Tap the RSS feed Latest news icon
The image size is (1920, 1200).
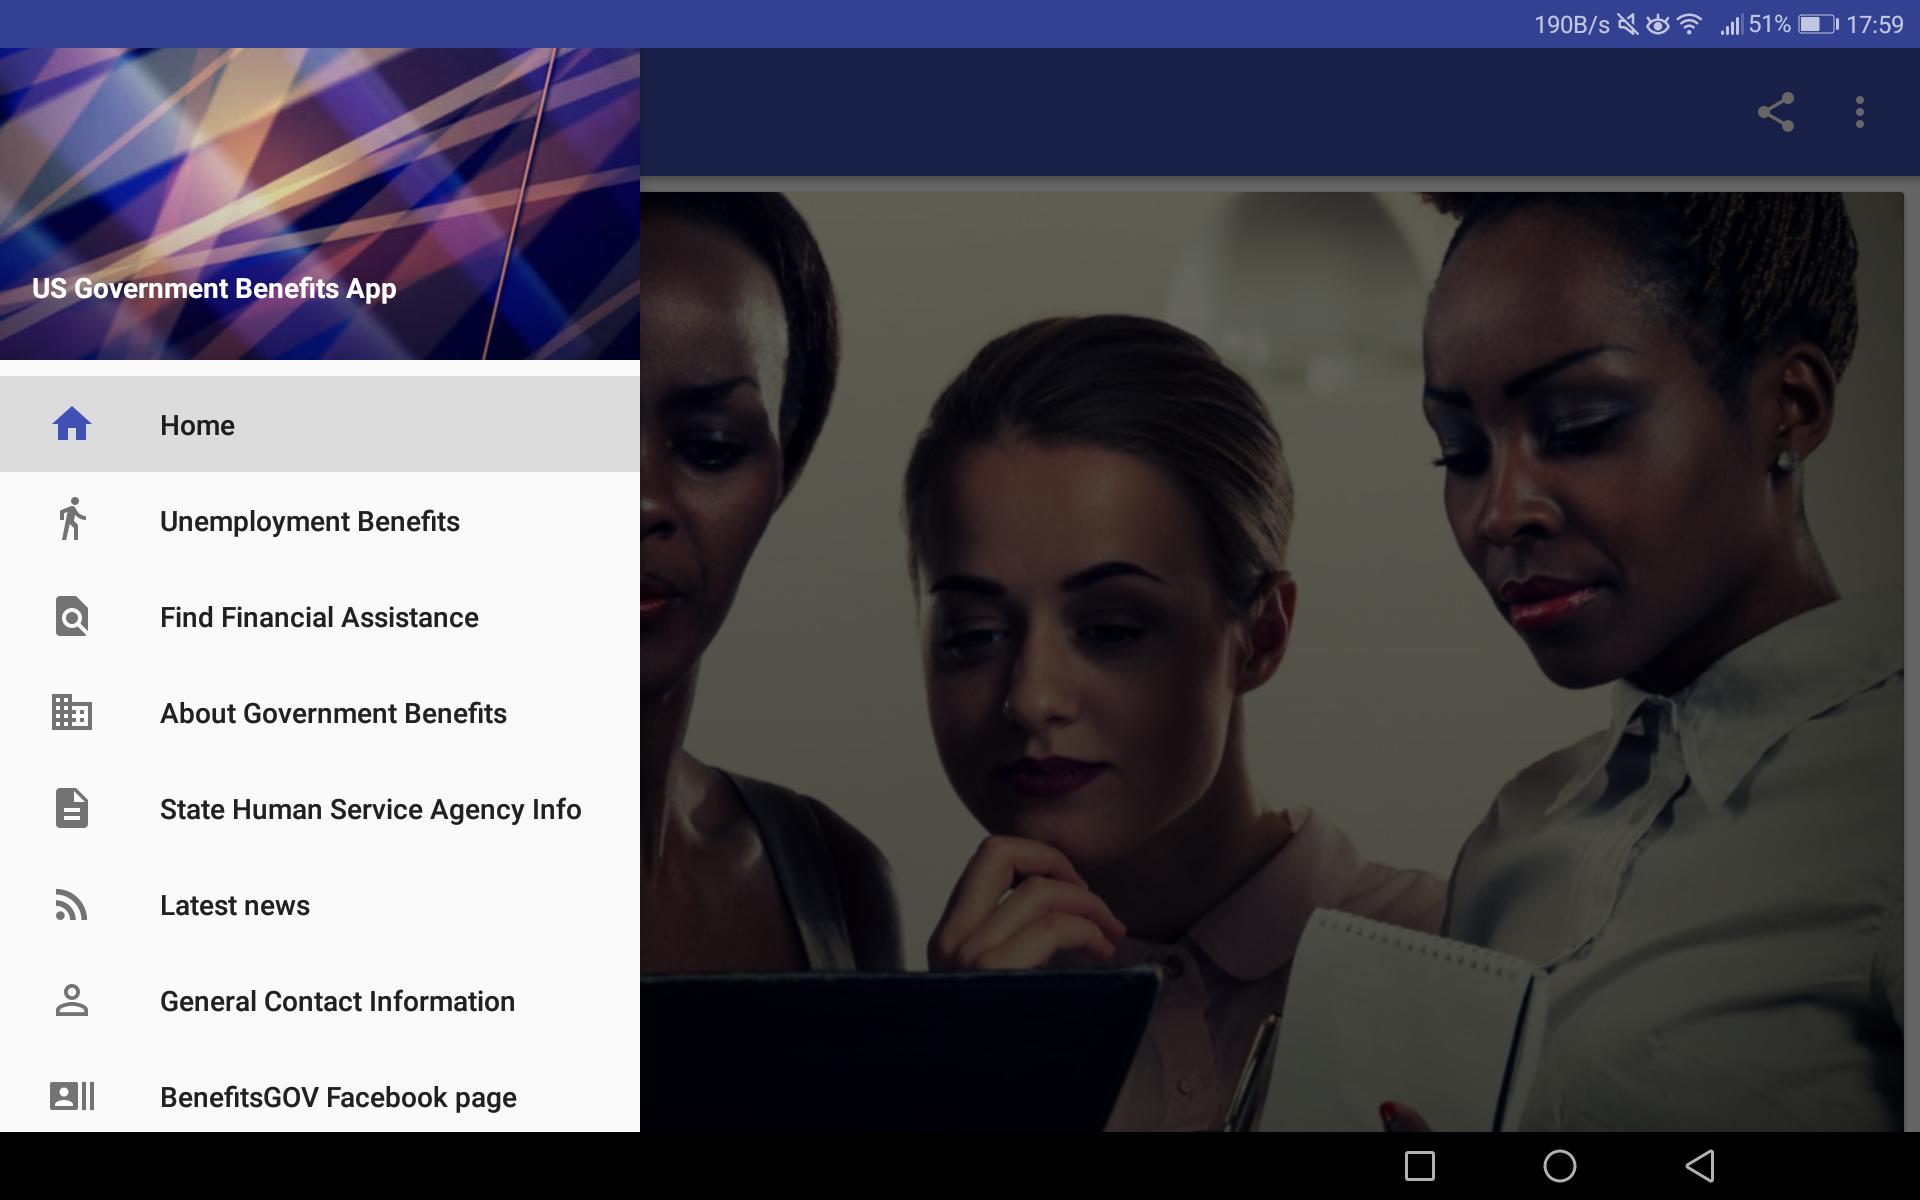pyautogui.click(x=71, y=904)
